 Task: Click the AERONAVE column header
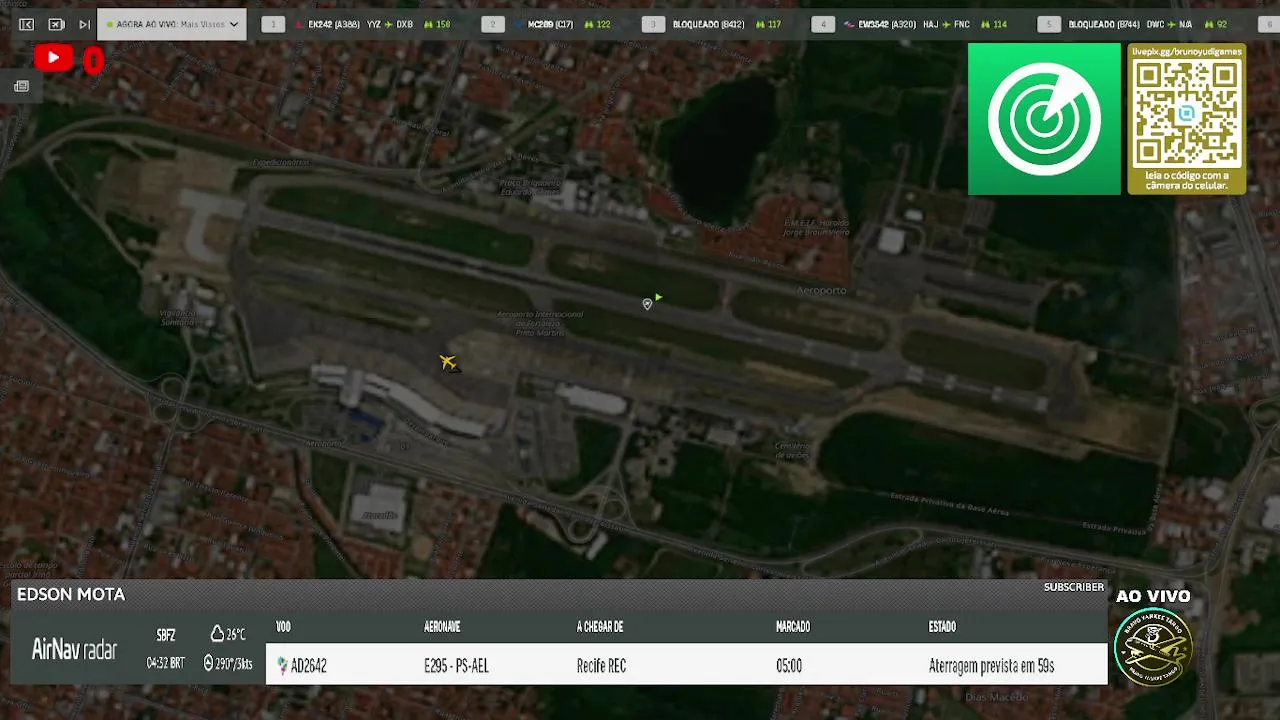point(442,627)
